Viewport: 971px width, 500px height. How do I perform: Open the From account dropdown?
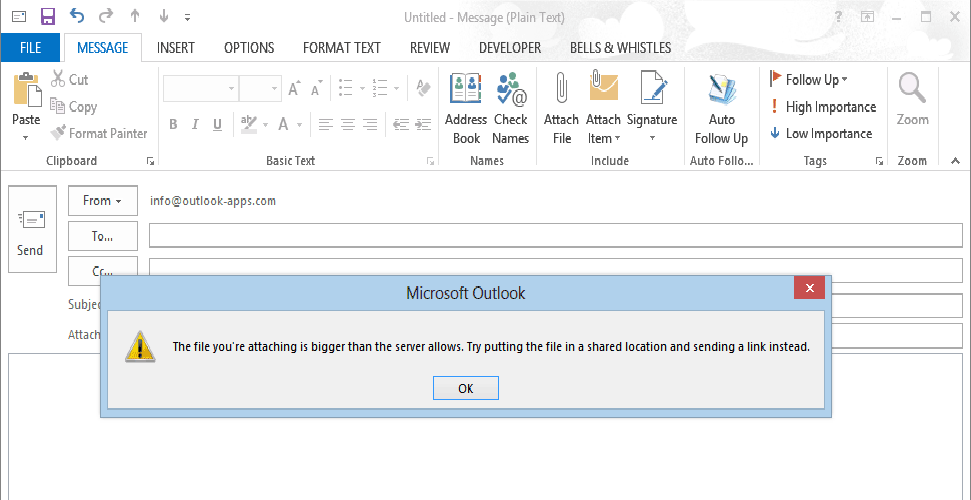103,201
